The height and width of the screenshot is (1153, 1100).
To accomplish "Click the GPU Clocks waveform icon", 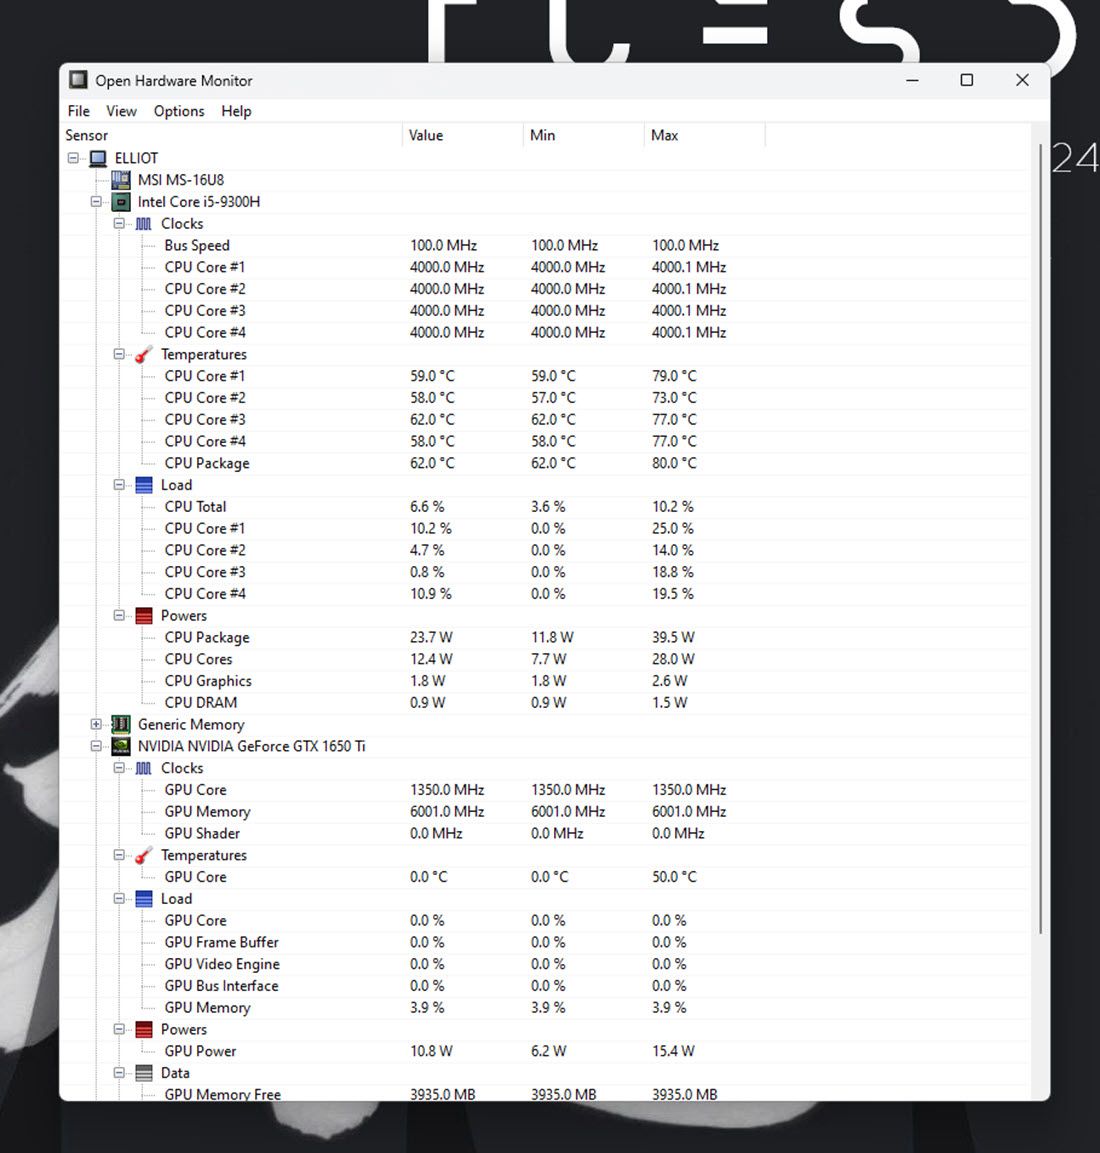I will (143, 768).
